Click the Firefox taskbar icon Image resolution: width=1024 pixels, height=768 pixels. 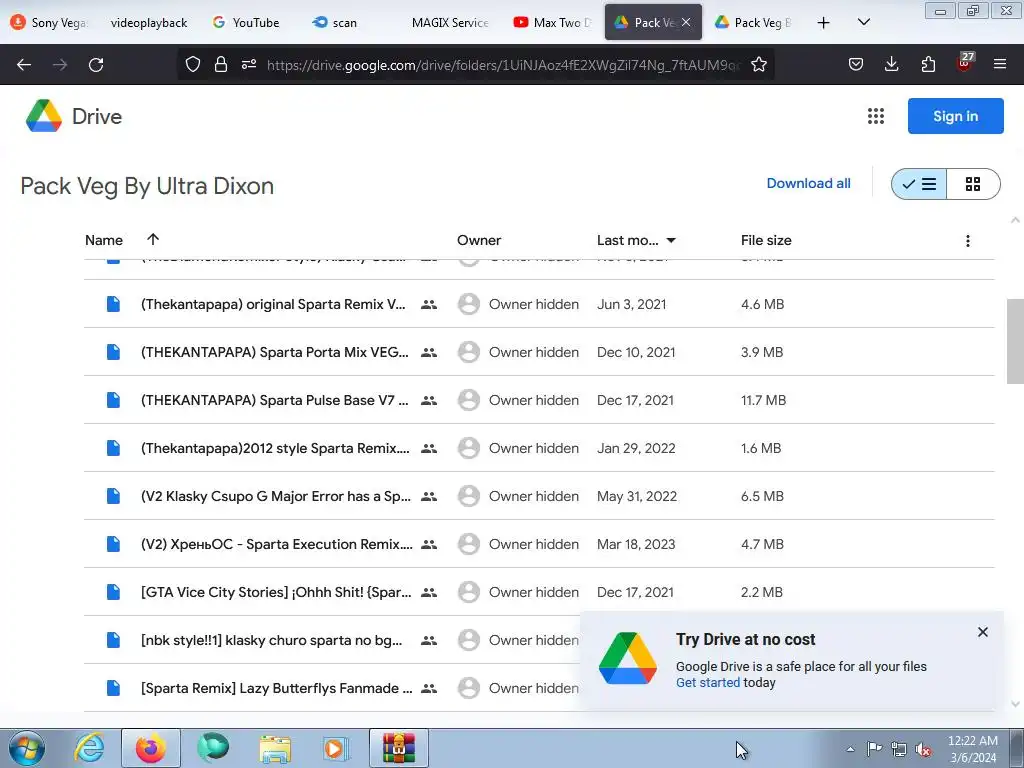pos(151,748)
